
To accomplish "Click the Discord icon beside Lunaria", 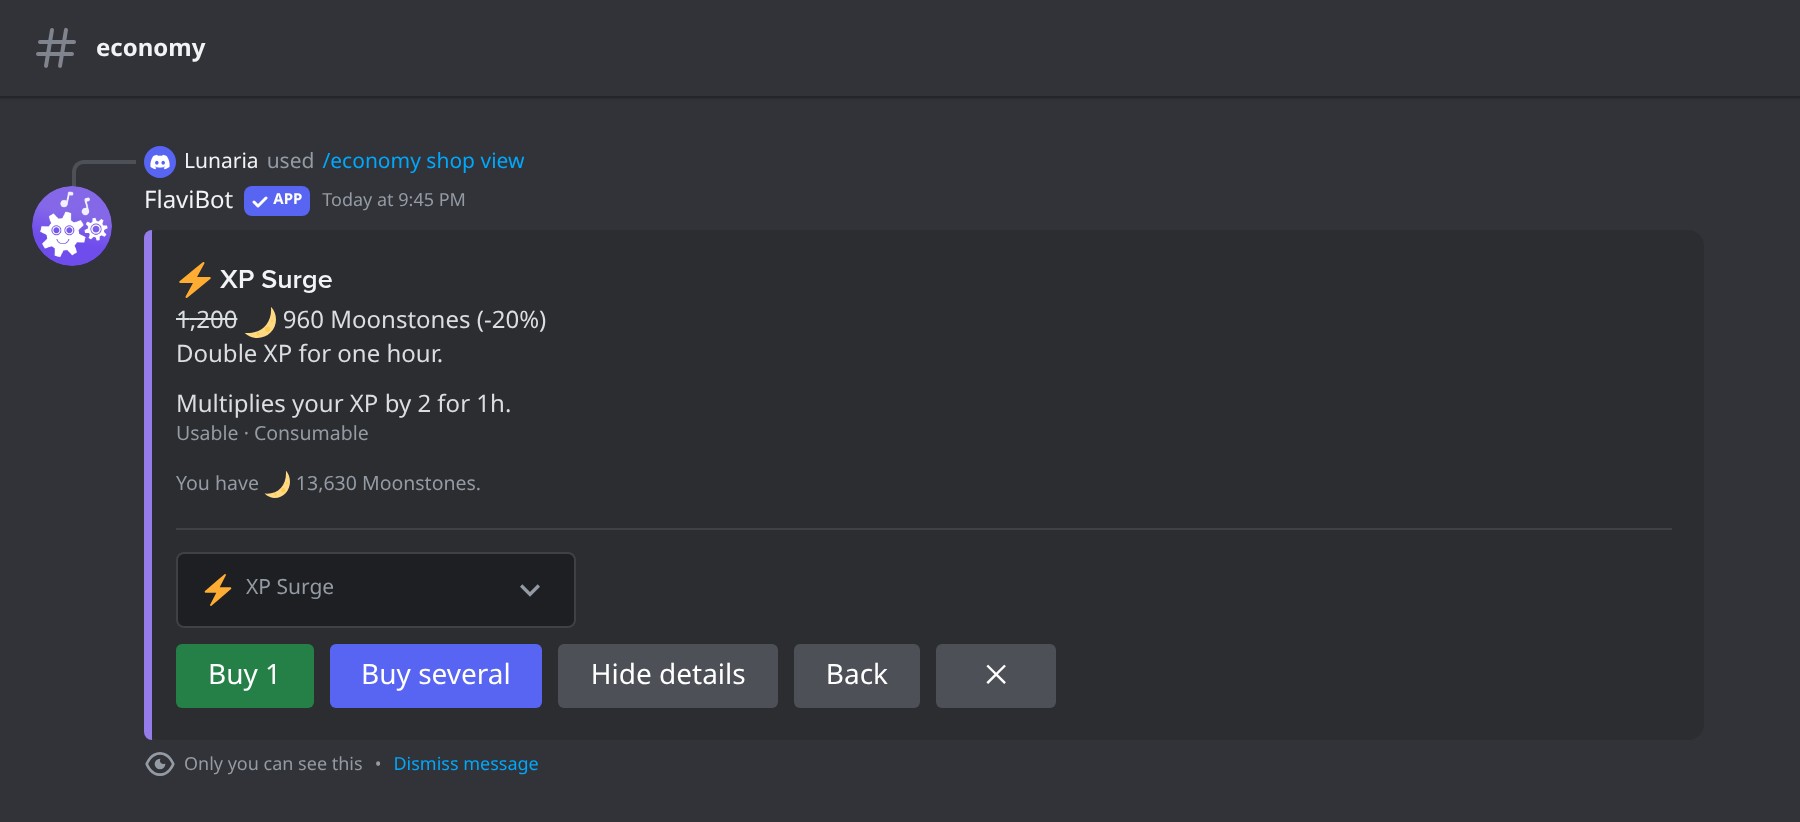I will 160,161.
